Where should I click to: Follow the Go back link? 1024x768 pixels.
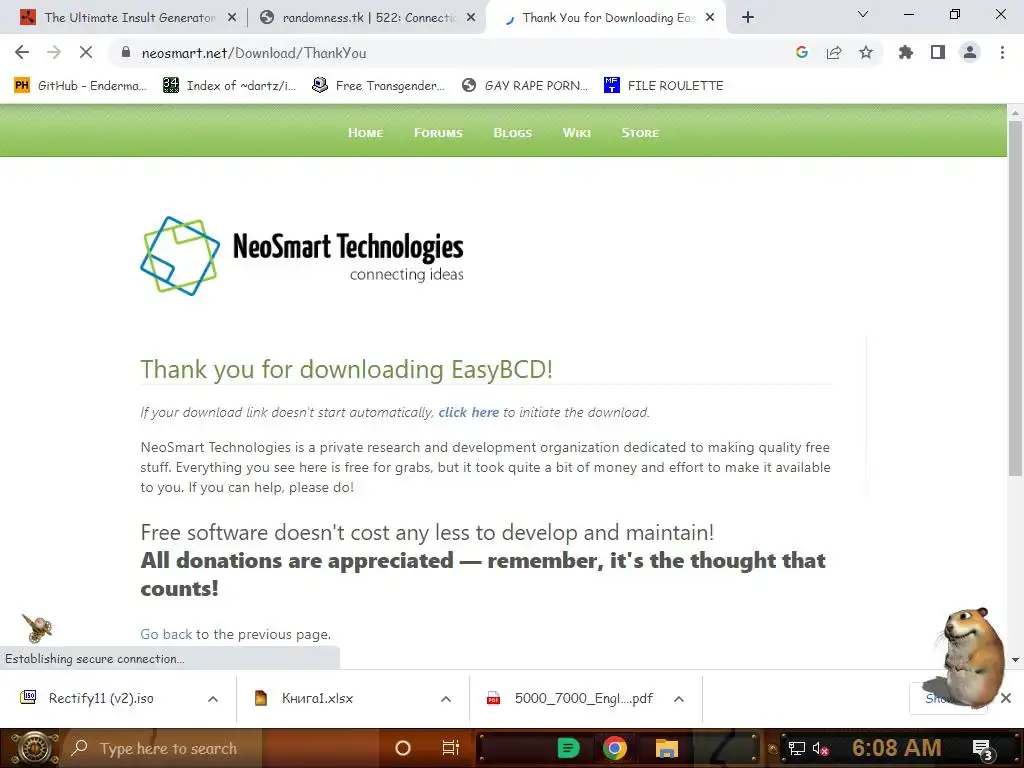coord(166,634)
